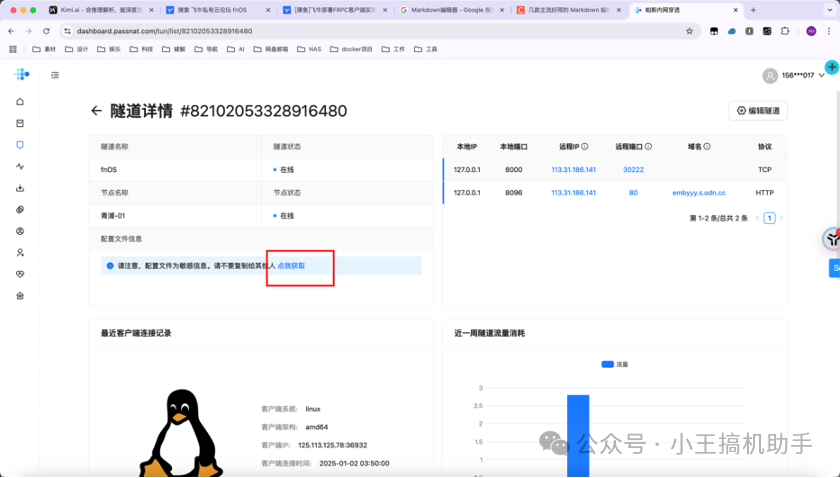Open the 156***017 account dropdown
840x478 pixels.
pos(795,76)
